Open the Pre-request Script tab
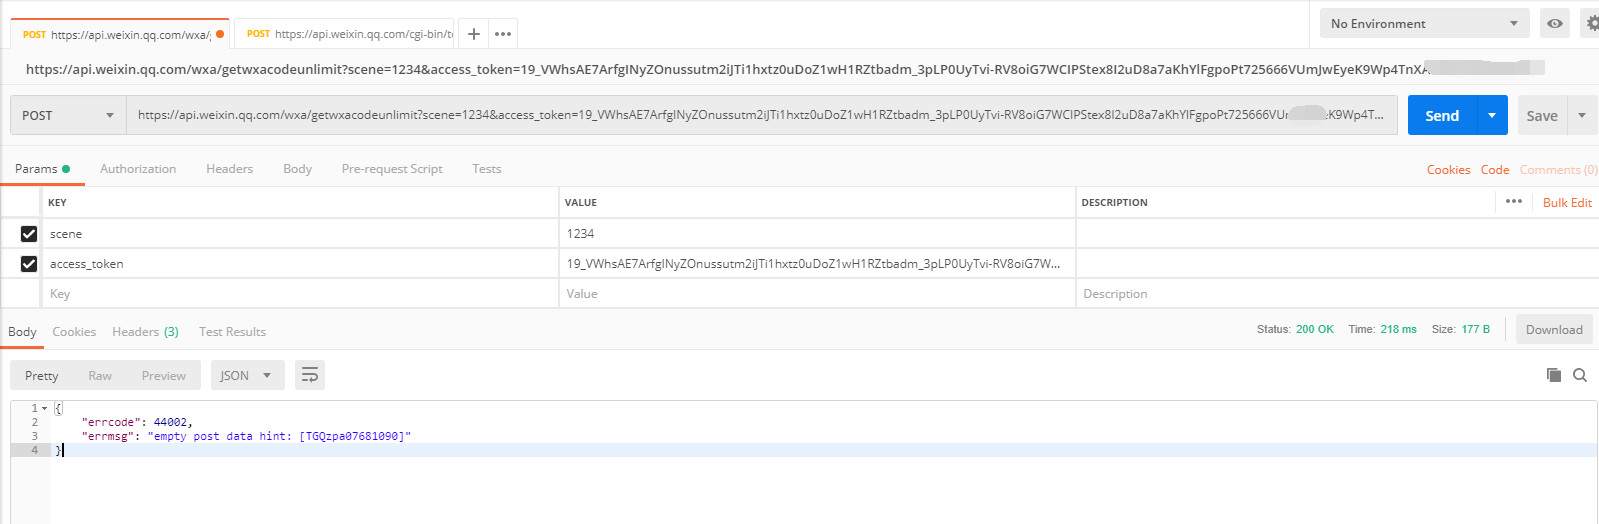Image resolution: width=1599 pixels, height=524 pixels. point(392,169)
